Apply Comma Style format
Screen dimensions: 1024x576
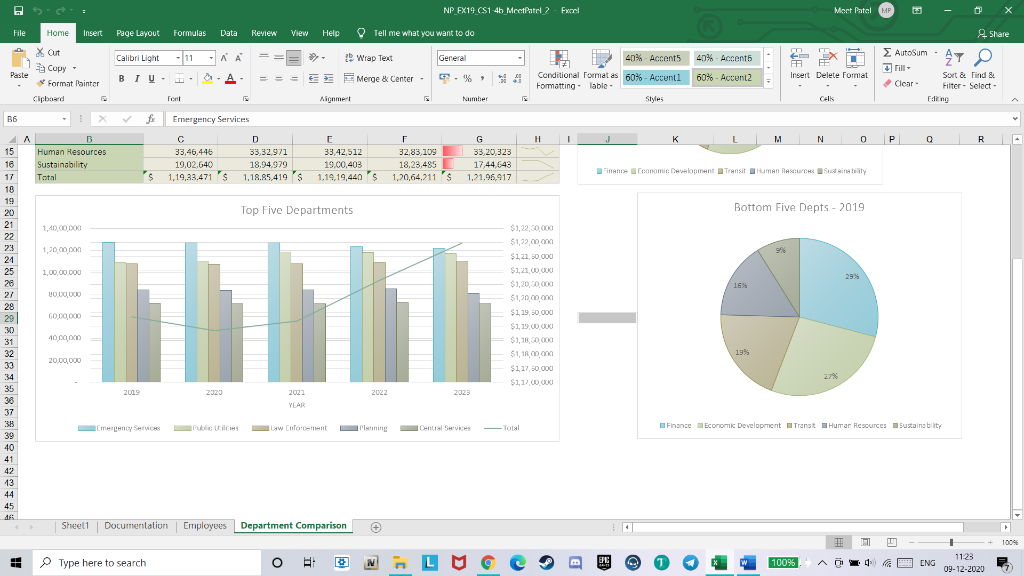483,78
